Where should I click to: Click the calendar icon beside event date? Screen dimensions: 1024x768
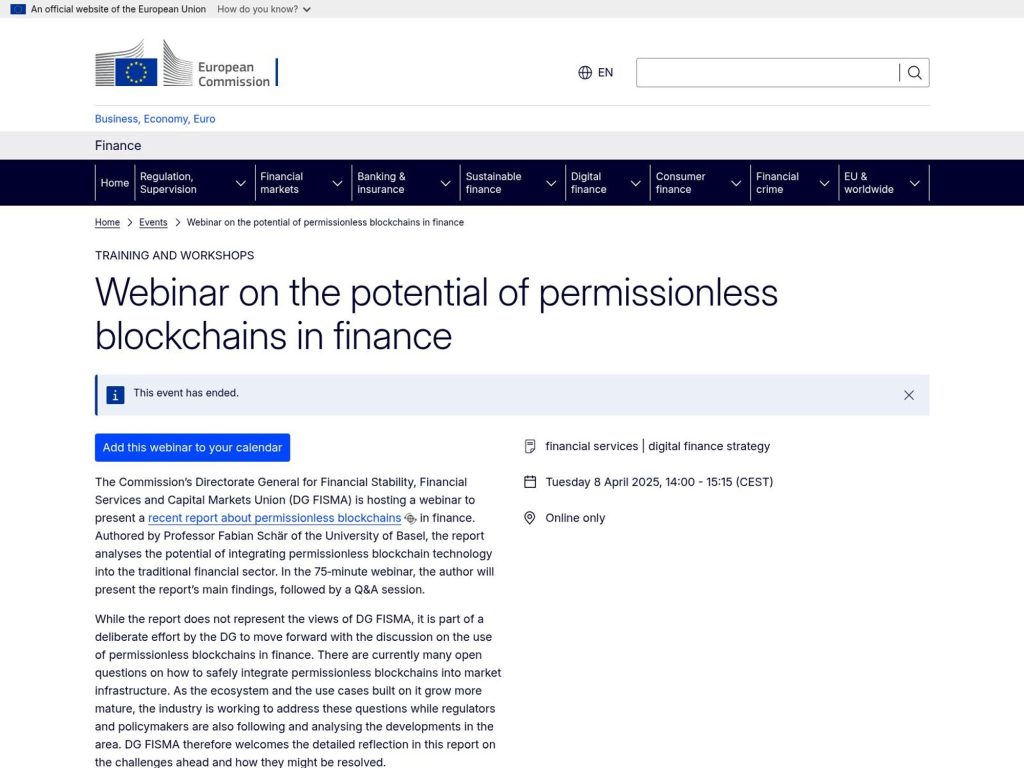point(530,481)
